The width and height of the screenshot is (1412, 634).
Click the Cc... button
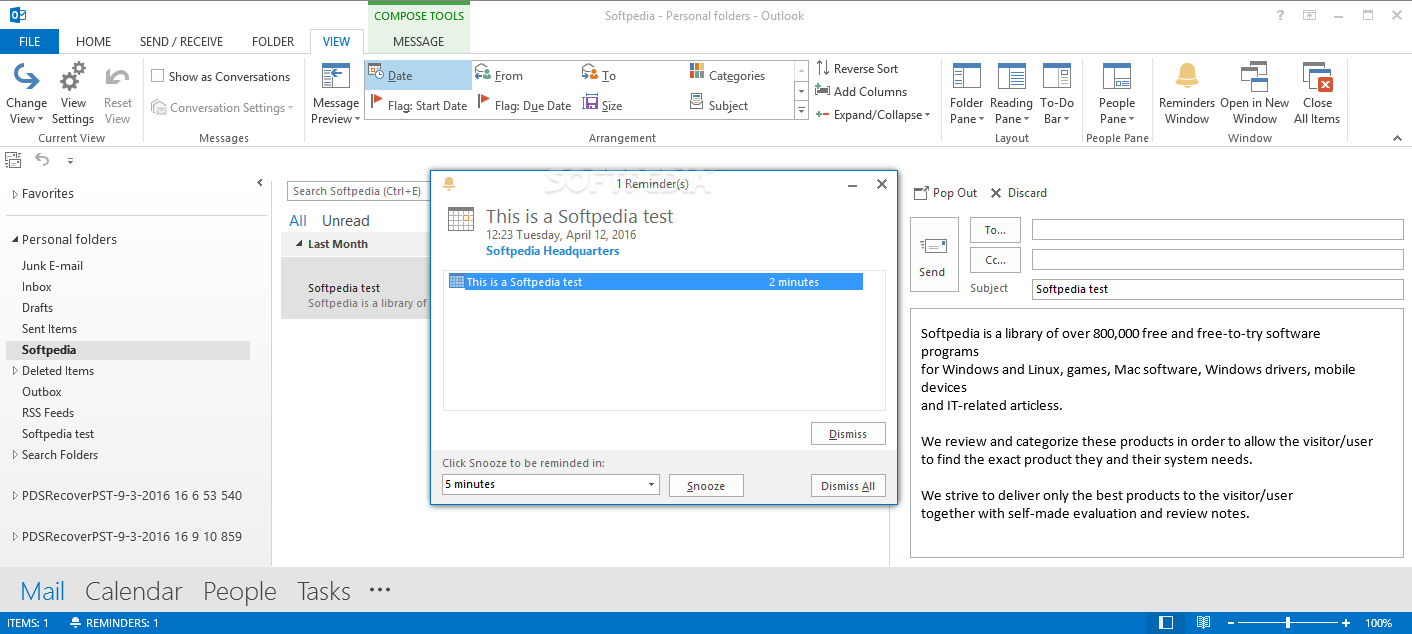click(995, 260)
